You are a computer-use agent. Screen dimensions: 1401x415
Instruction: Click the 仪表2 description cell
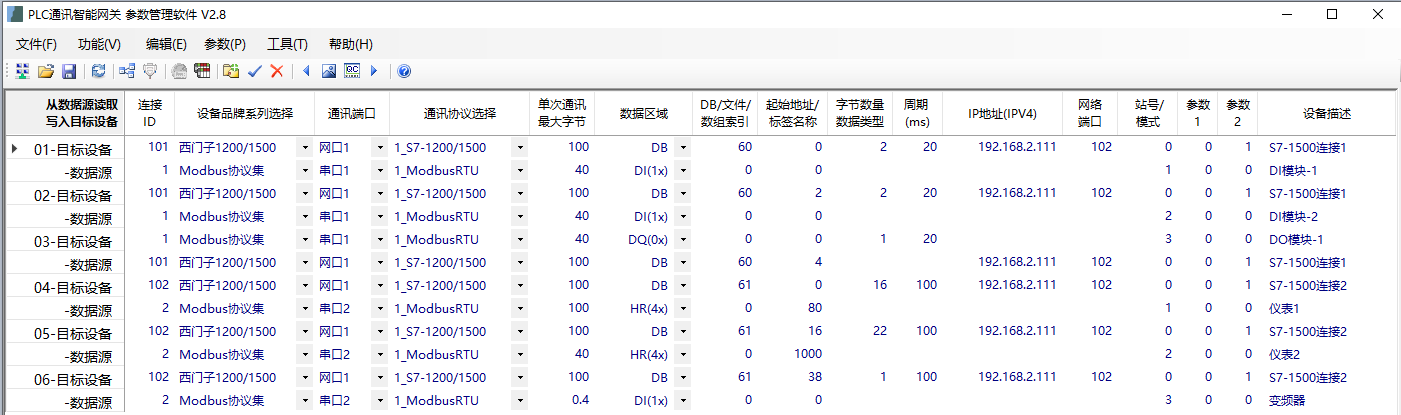(x=1327, y=354)
